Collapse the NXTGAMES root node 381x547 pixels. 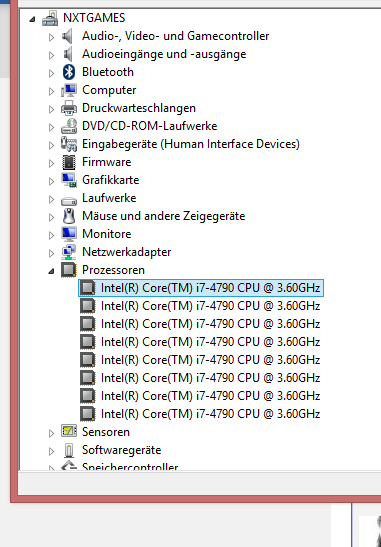(32, 19)
